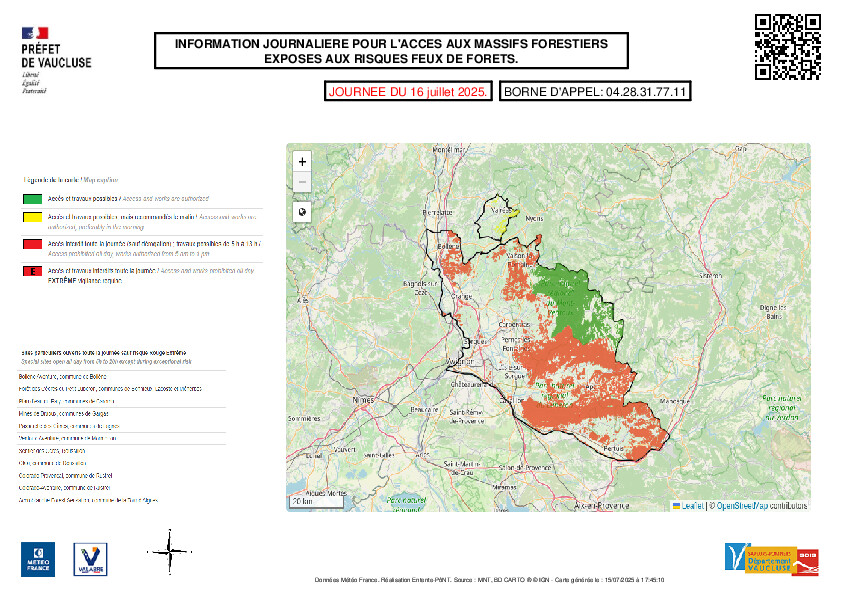Click "BORNE D'APPEL: 04.28.31.77.11"
The height and width of the screenshot is (595, 842).
pyautogui.click(x=595, y=91)
